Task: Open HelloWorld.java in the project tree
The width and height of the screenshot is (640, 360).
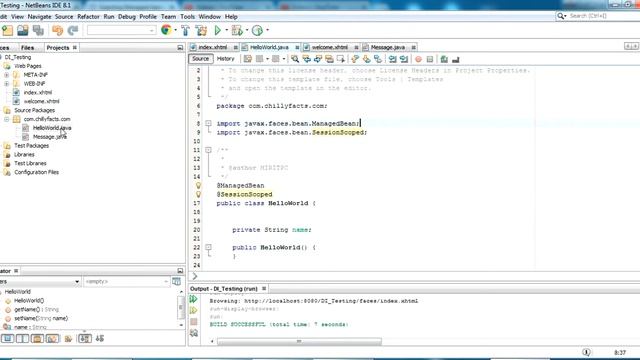Action: (52, 128)
